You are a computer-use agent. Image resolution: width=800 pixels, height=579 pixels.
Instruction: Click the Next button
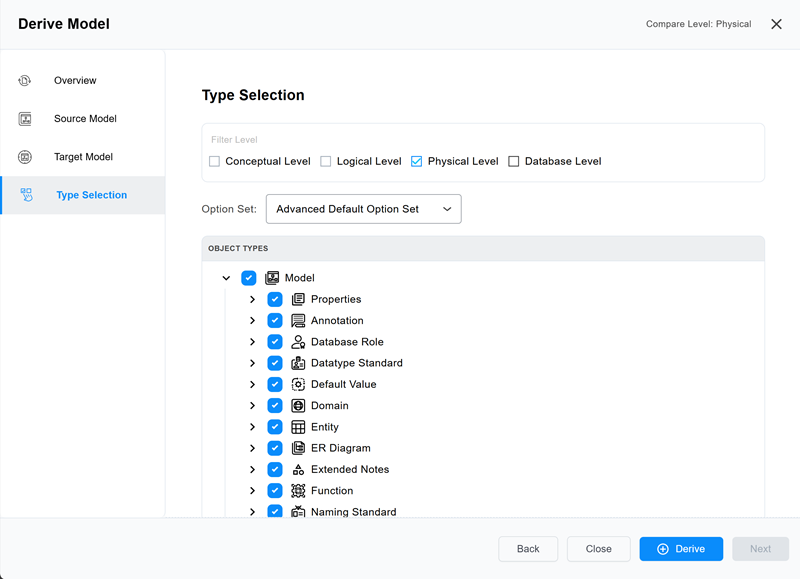(x=760, y=549)
